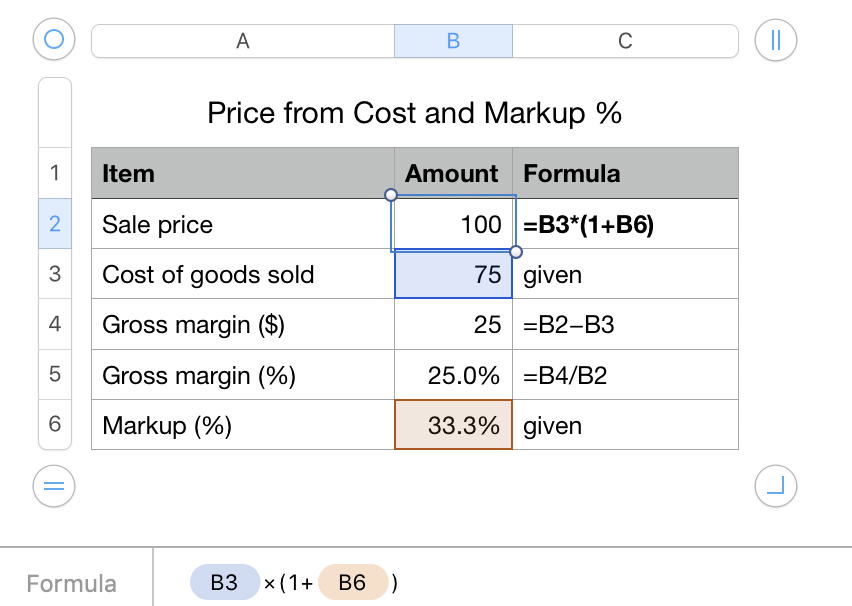Click the Gross margin ($) label cell
The height and width of the screenshot is (606, 852).
pos(242,324)
